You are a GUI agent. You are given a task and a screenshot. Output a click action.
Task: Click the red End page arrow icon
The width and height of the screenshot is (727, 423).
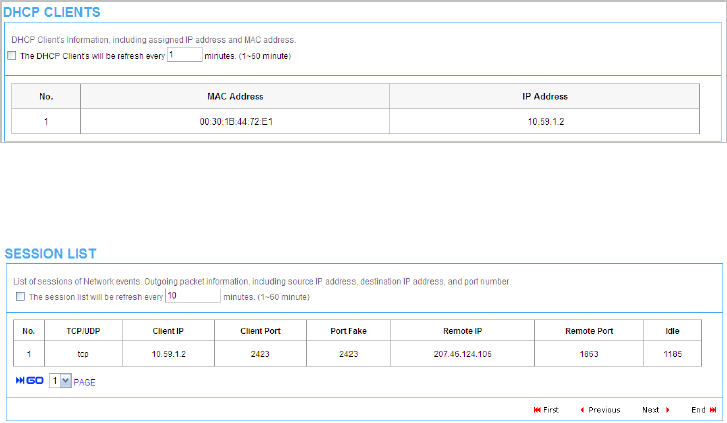[713, 410]
